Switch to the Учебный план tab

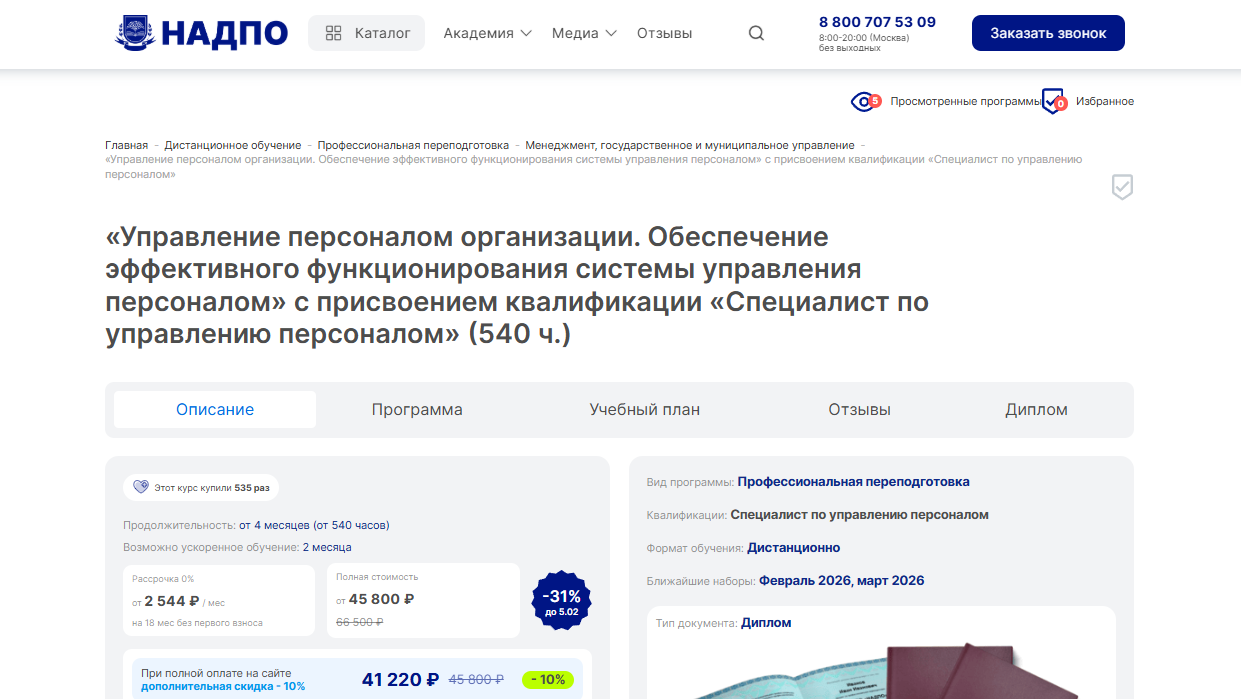[x=644, y=410]
